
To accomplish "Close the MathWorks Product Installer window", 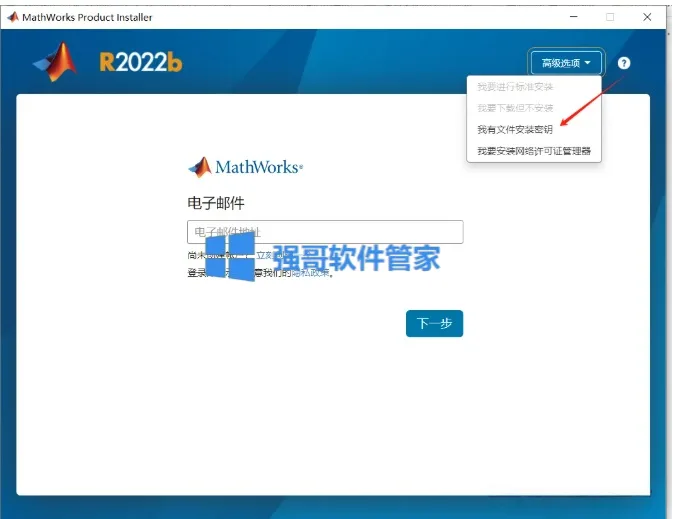I will tap(647, 17).
